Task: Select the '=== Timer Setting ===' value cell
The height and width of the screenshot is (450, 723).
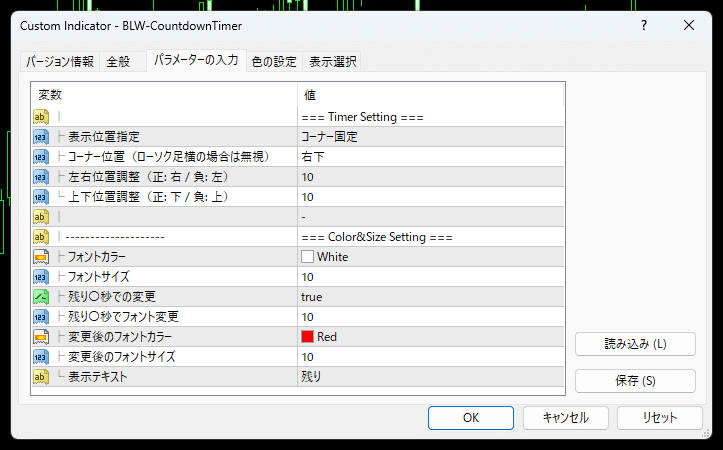Action: (x=431, y=117)
